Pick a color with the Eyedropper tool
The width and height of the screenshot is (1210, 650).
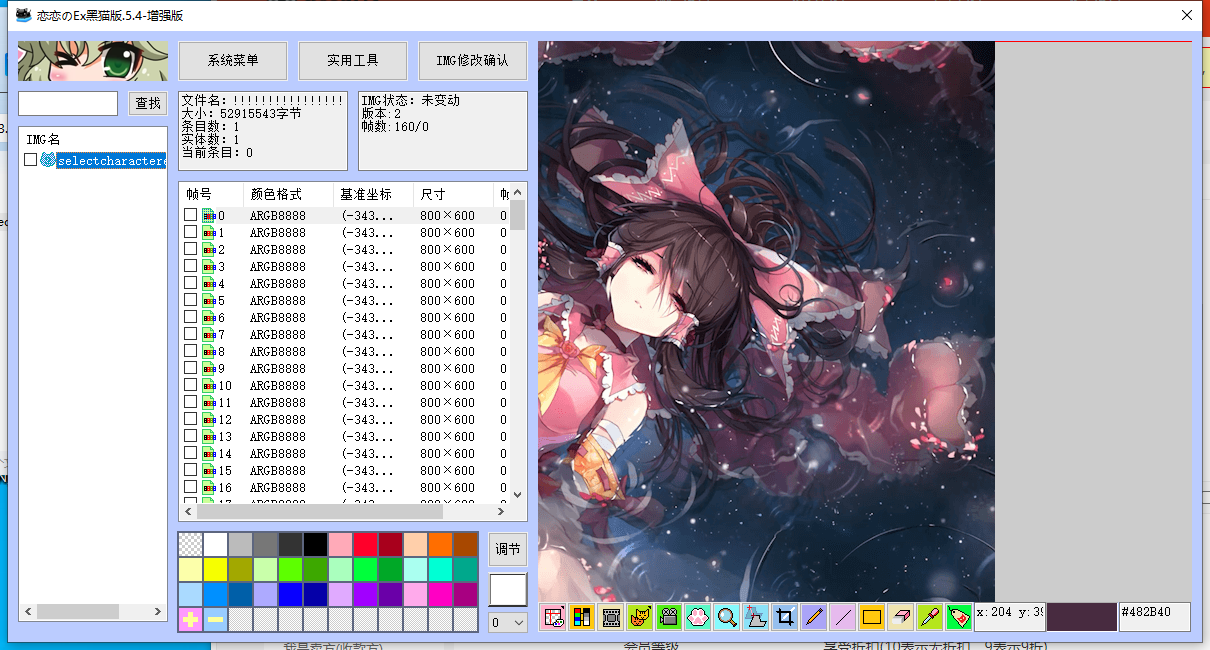pyautogui.click(x=928, y=617)
